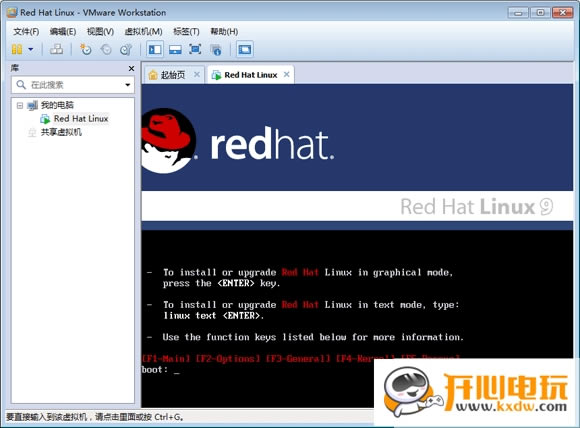Open the snapshot manager icon
This screenshot has height=428, width=580.
click(x=126, y=49)
